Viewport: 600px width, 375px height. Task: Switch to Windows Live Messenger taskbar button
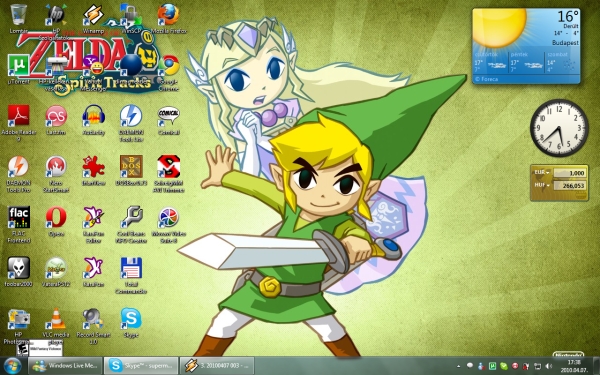pos(65,366)
